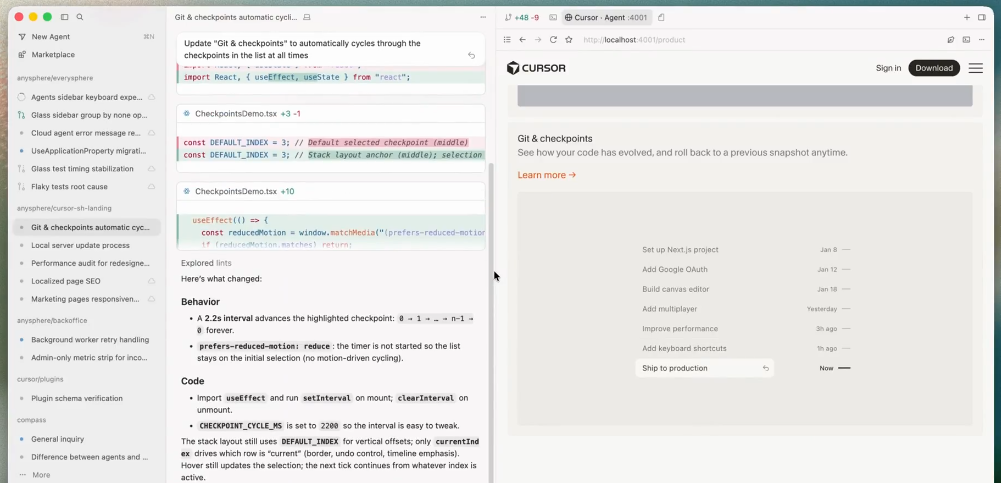Click the browser reload icon
Screen dimensions: 1001x483
[553, 40]
